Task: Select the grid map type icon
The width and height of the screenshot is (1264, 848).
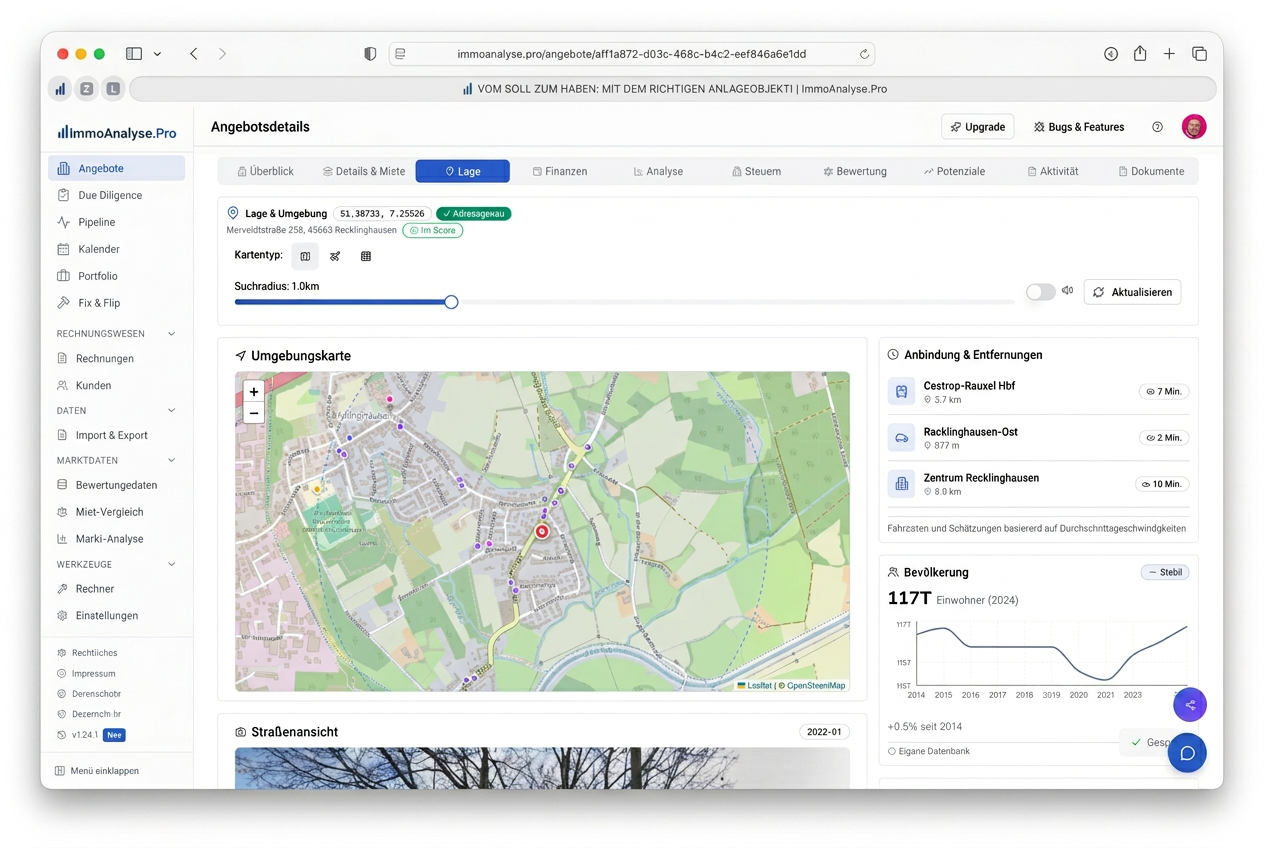Action: [x=366, y=256]
